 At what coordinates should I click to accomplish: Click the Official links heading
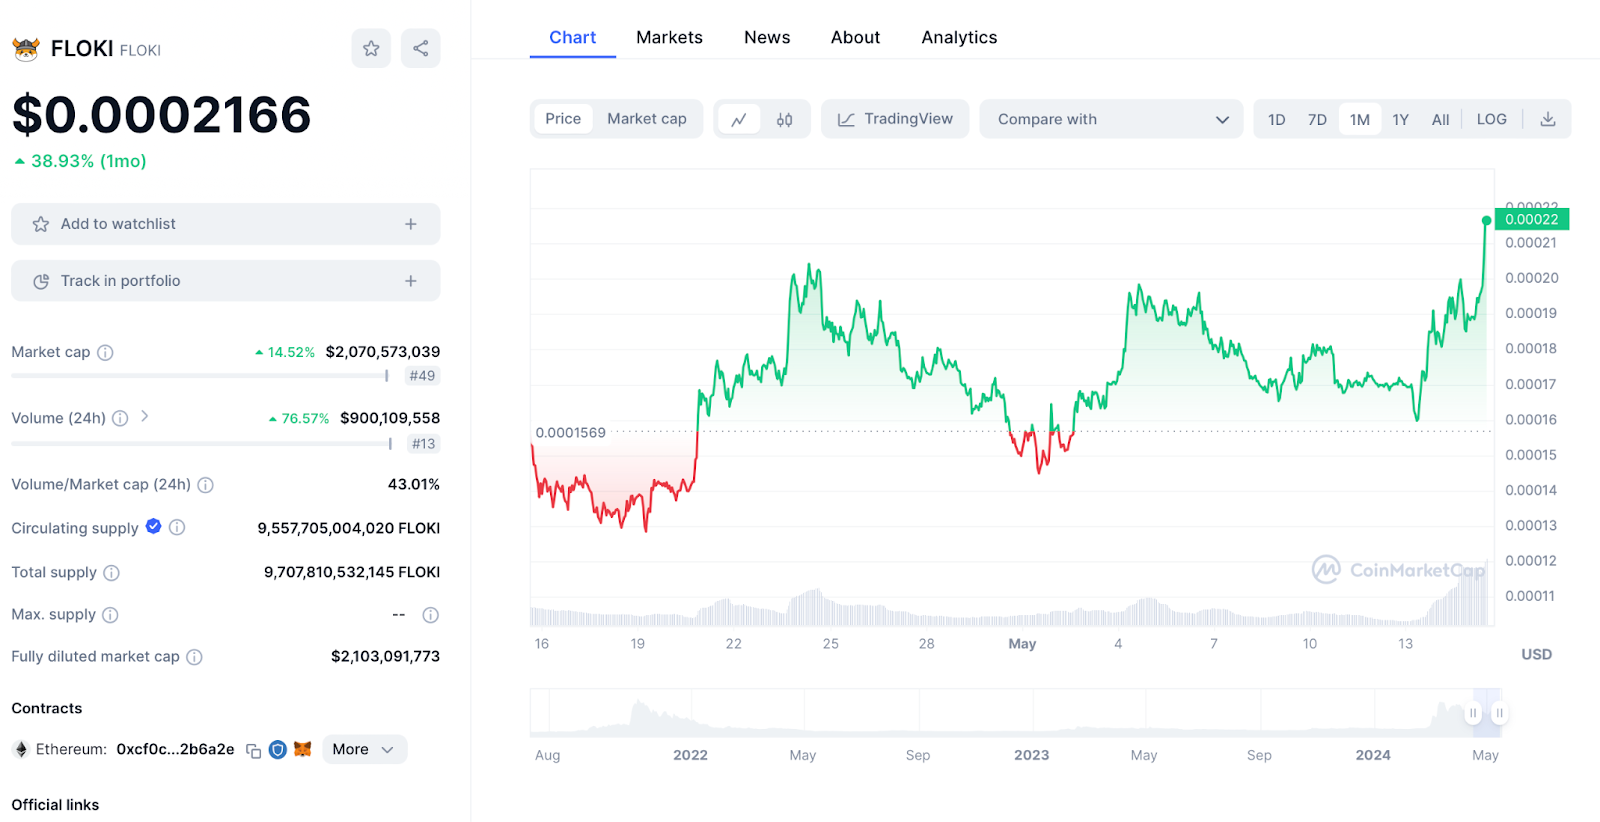pos(55,805)
